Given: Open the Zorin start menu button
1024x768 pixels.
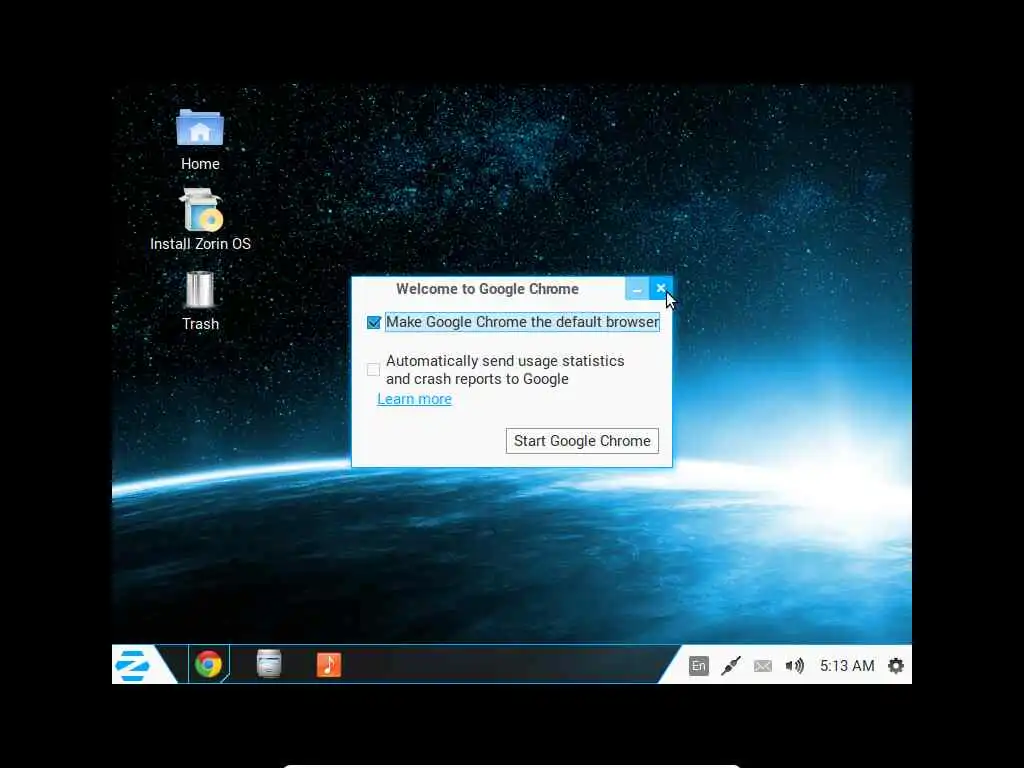Looking at the screenshot, I should 133,665.
